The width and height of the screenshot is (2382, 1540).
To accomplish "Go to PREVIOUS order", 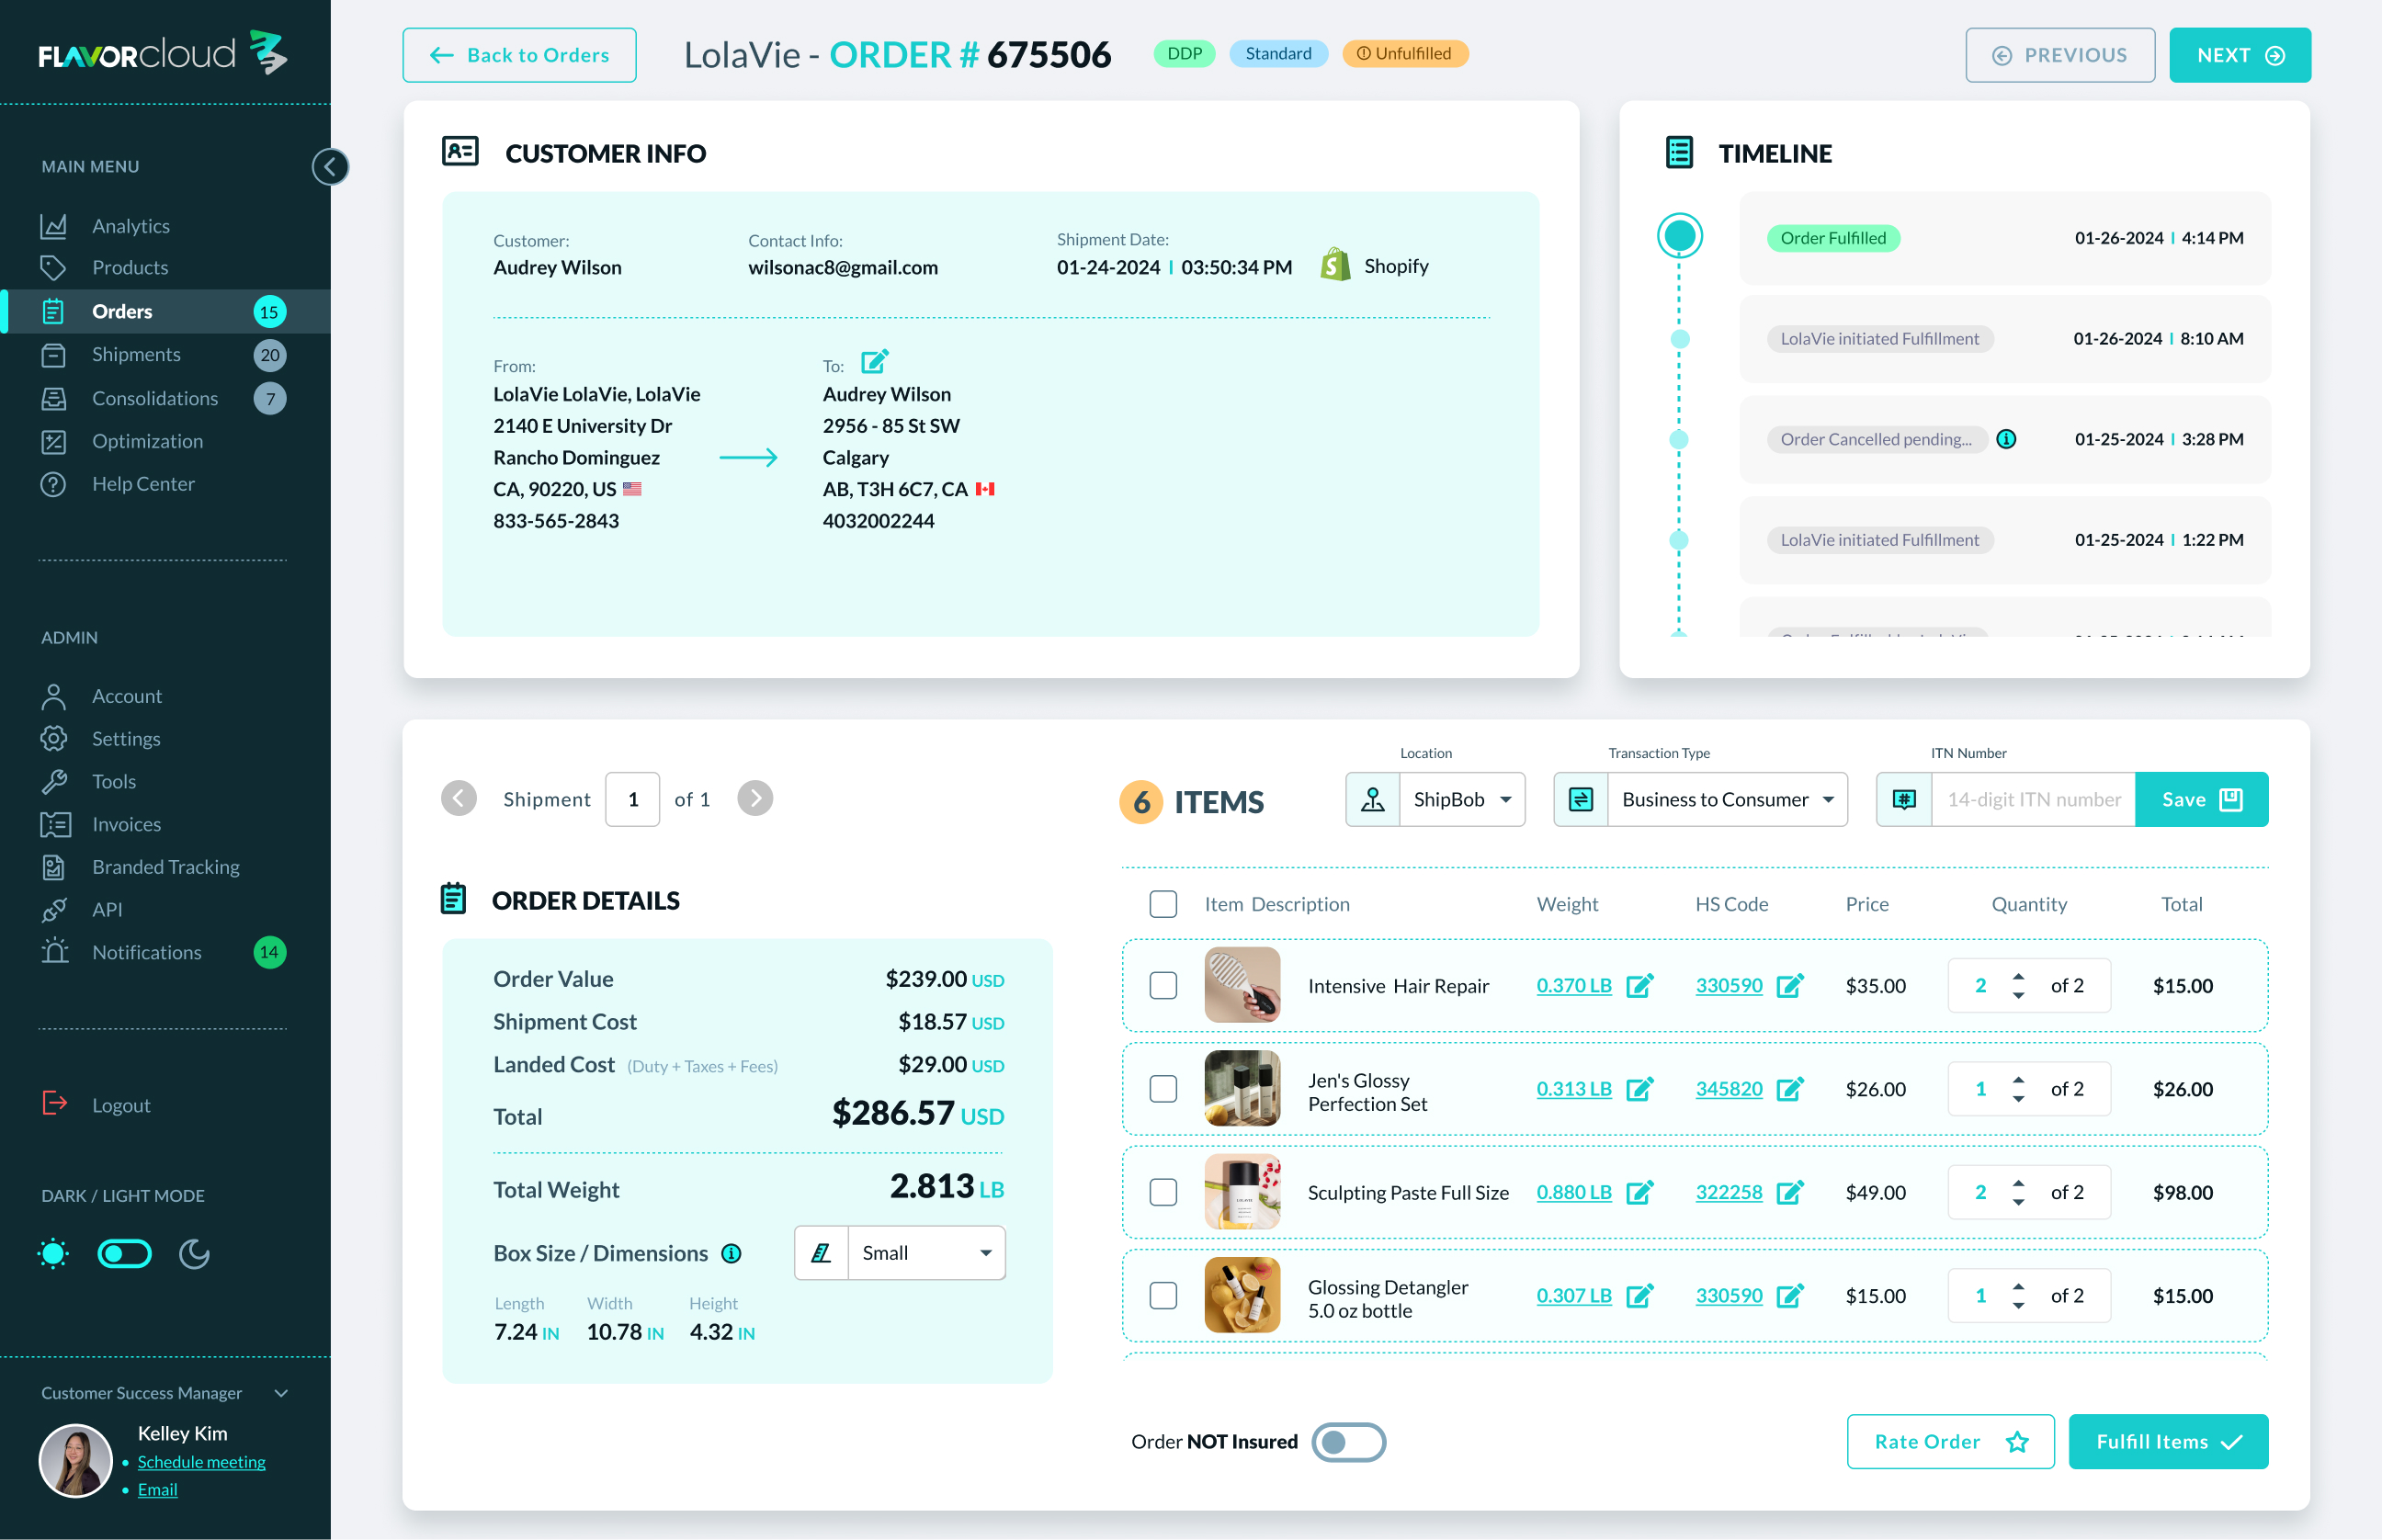I will pyautogui.click(x=2059, y=55).
